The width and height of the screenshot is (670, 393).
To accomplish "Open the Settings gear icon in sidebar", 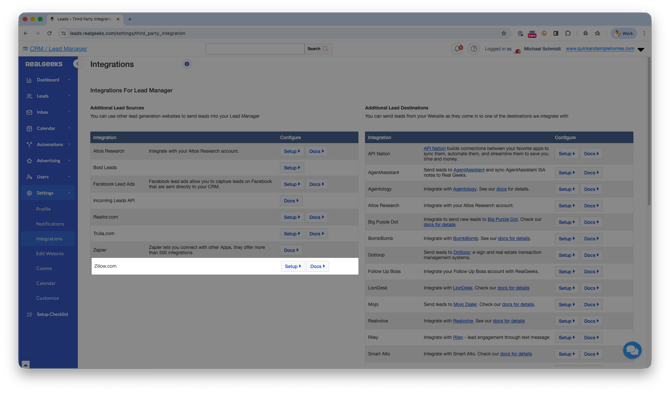I will [29, 193].
